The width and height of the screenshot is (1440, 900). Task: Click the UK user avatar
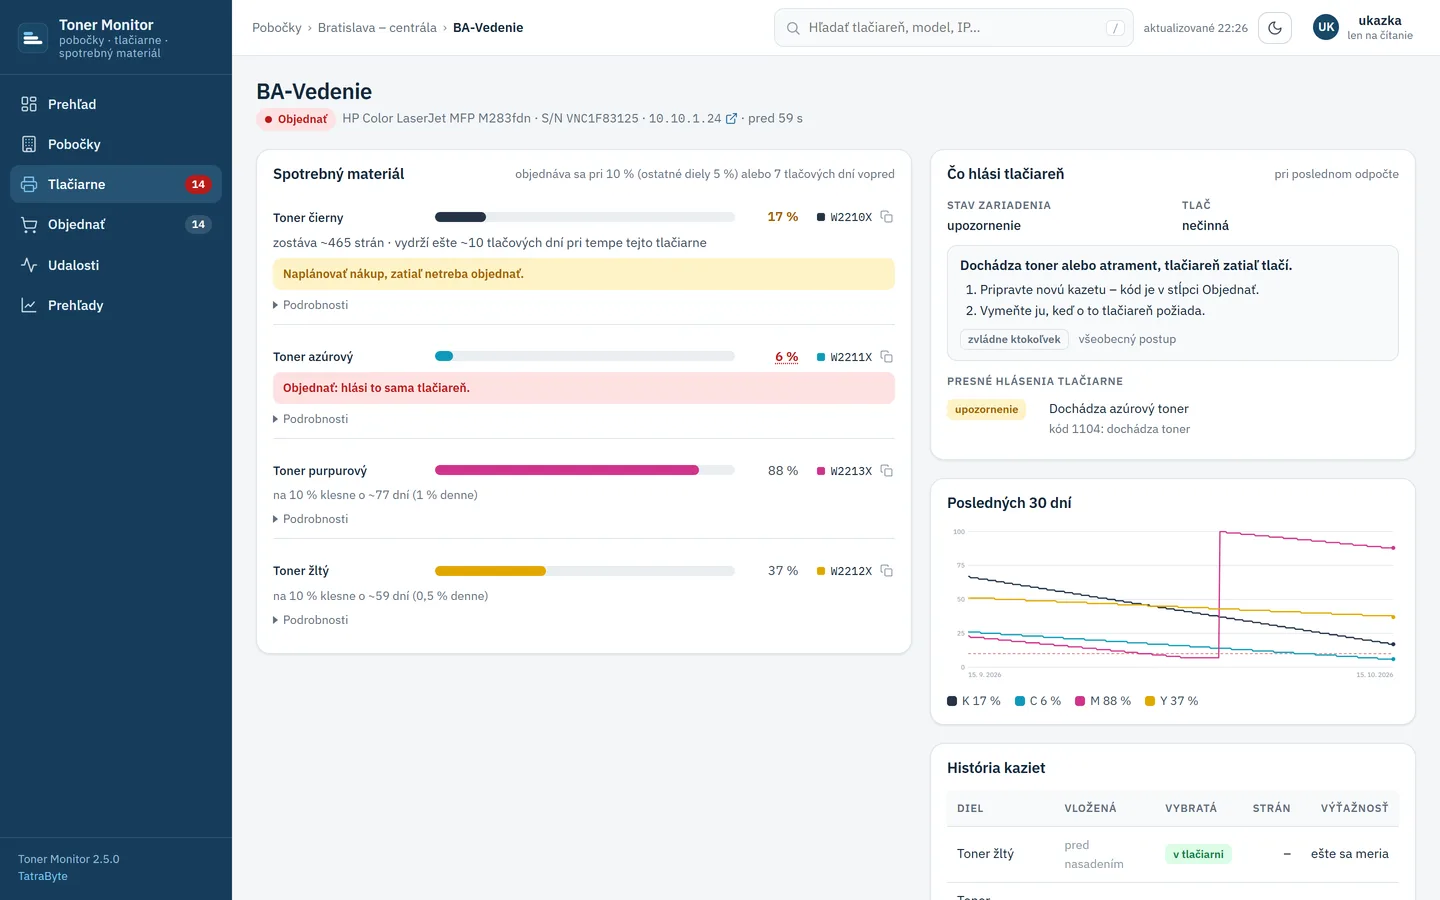[x=1326, y=28]
